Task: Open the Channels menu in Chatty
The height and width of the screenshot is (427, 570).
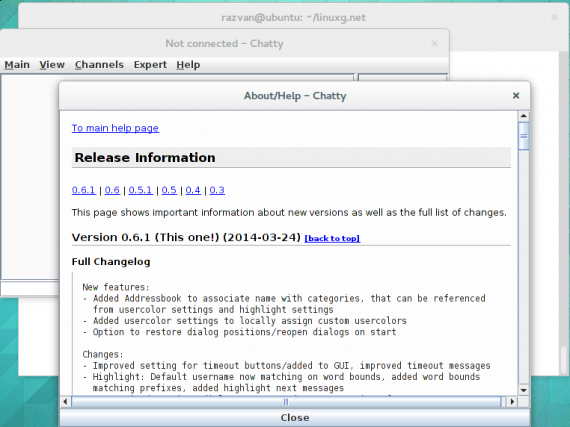Action: [99, 65]
